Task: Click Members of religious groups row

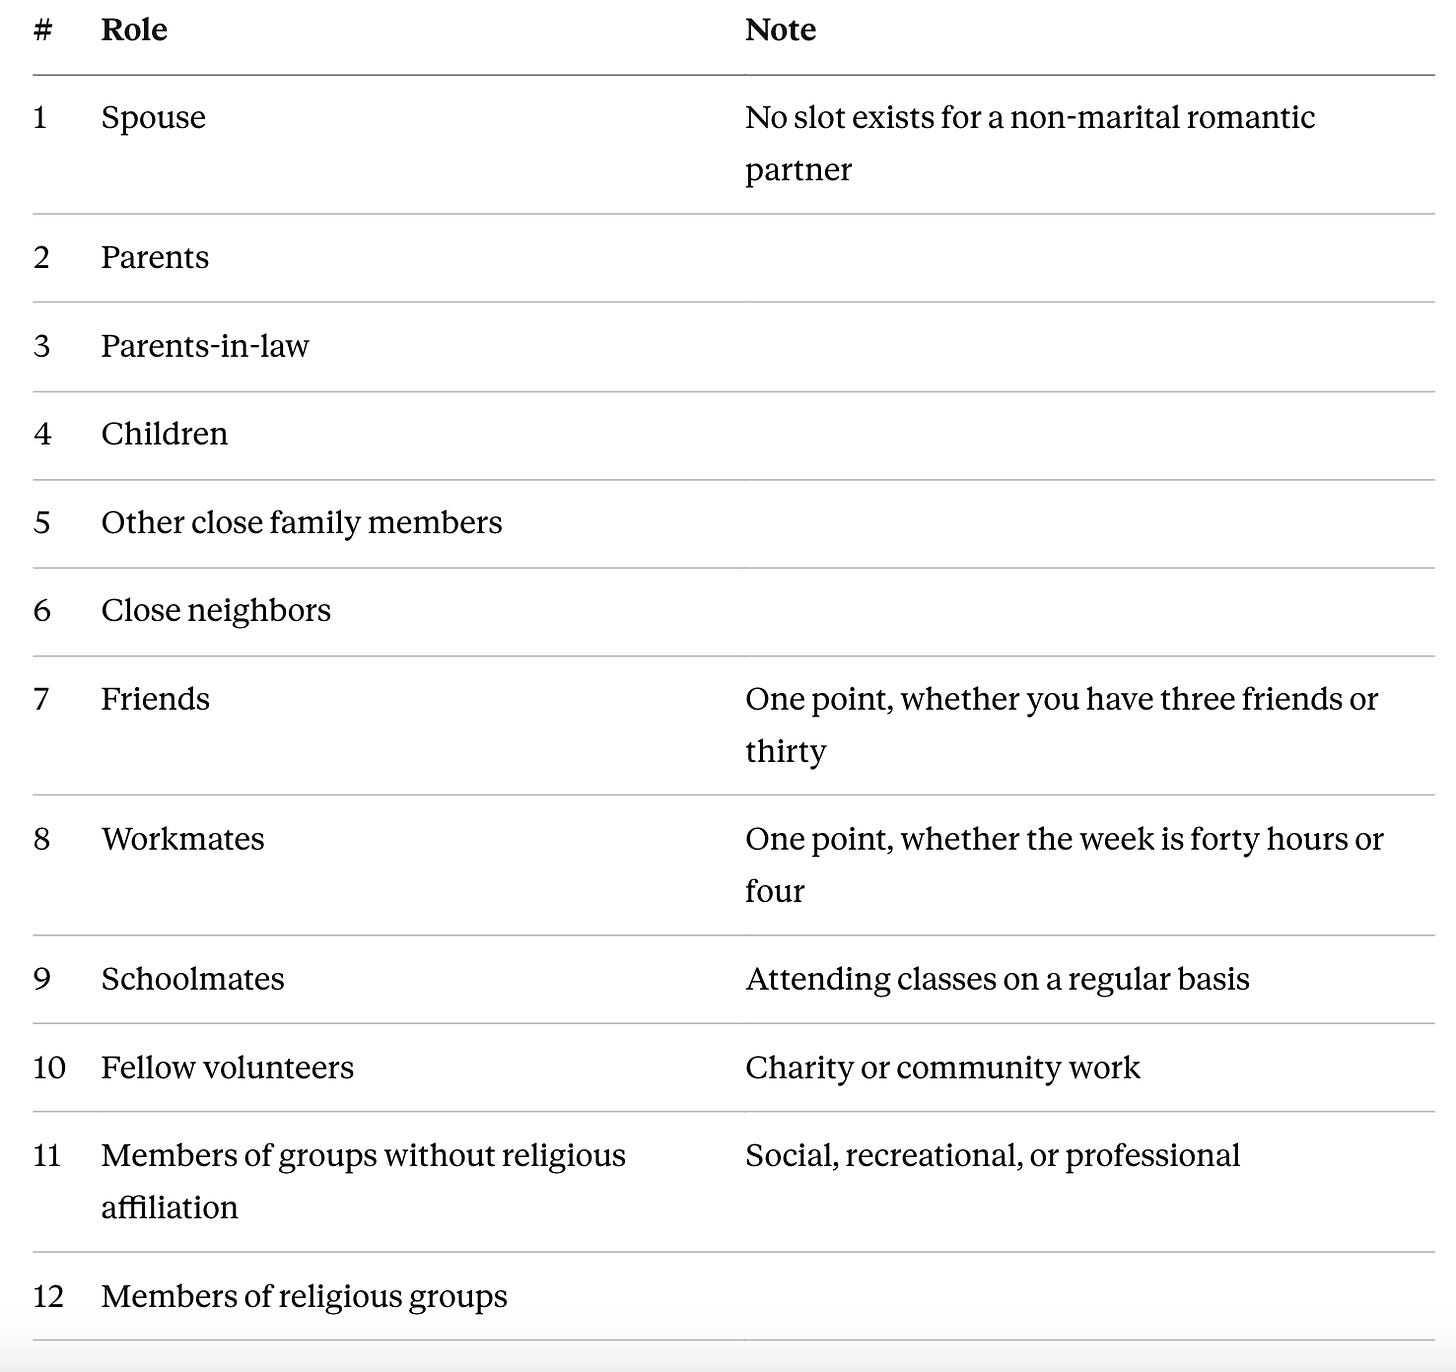Action: pyautogui.click(x=733, y=1297)
